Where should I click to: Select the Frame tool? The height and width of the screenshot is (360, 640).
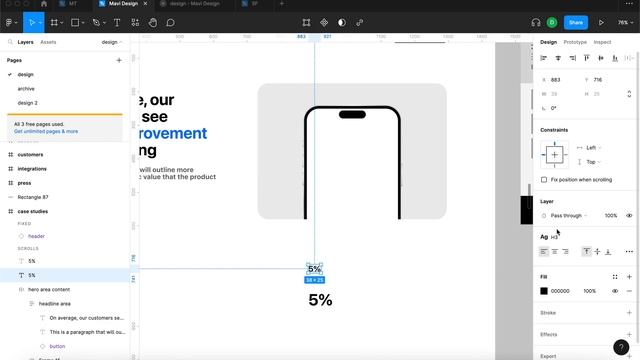54,22
